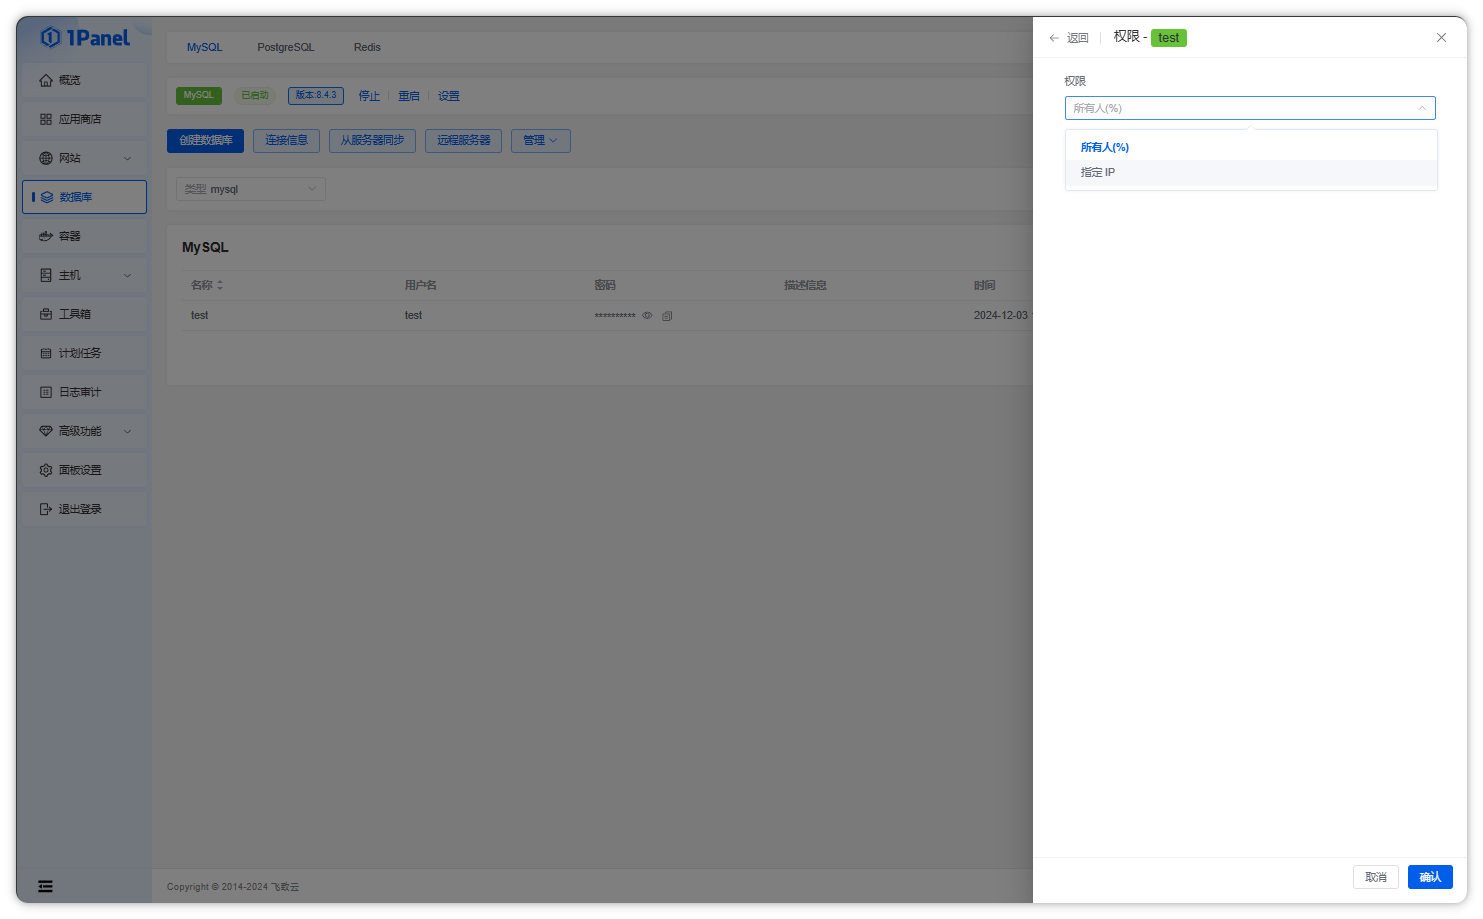Click the 取消 cancel button
This screenshot has height=919, width=1483.
1375,877
